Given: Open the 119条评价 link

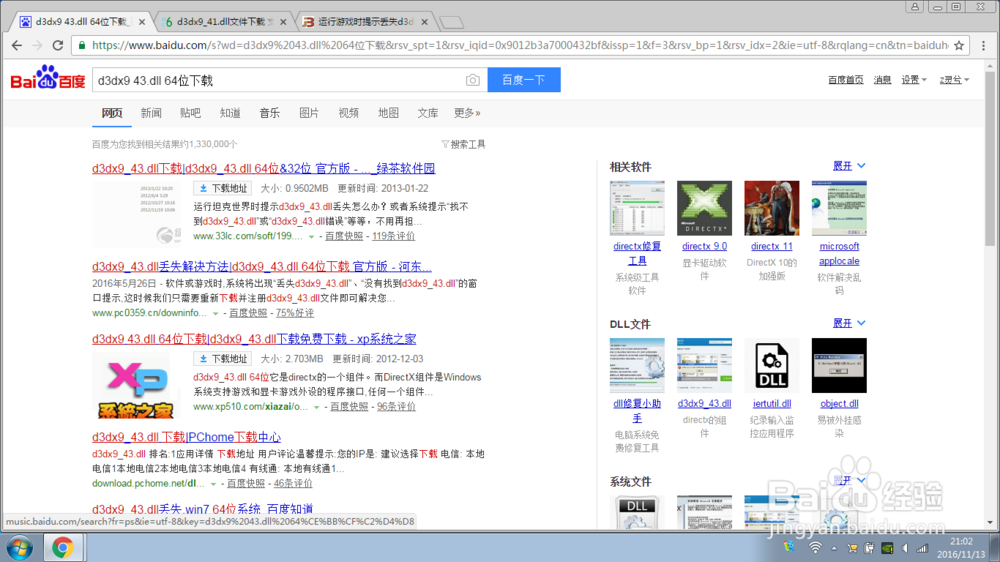Looking at the screenshot, I should [393, 236].
